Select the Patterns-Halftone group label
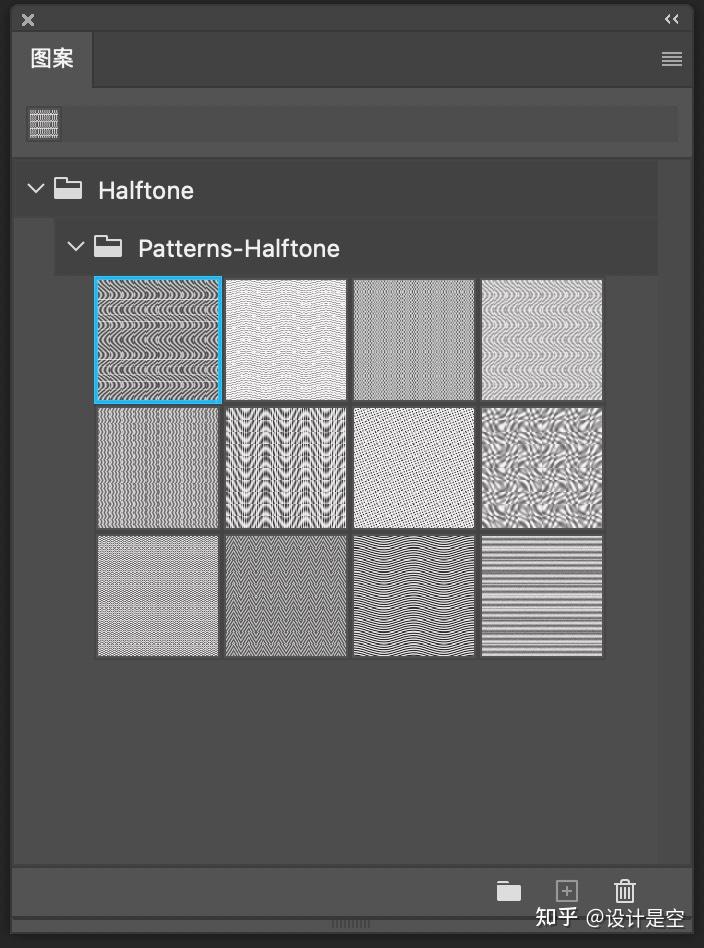Viewport: 704px width, 948px height. tap(239, 248)
